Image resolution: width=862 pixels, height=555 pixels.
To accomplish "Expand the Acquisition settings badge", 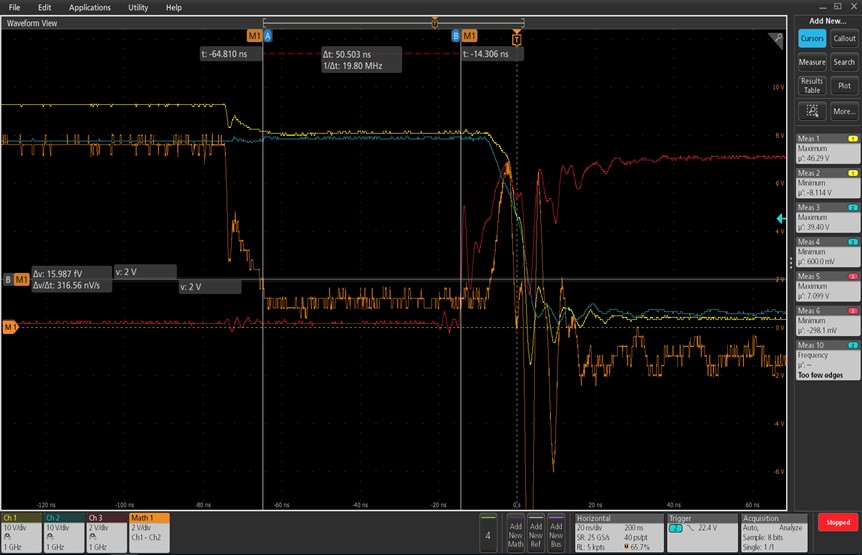I will (772, 533).
